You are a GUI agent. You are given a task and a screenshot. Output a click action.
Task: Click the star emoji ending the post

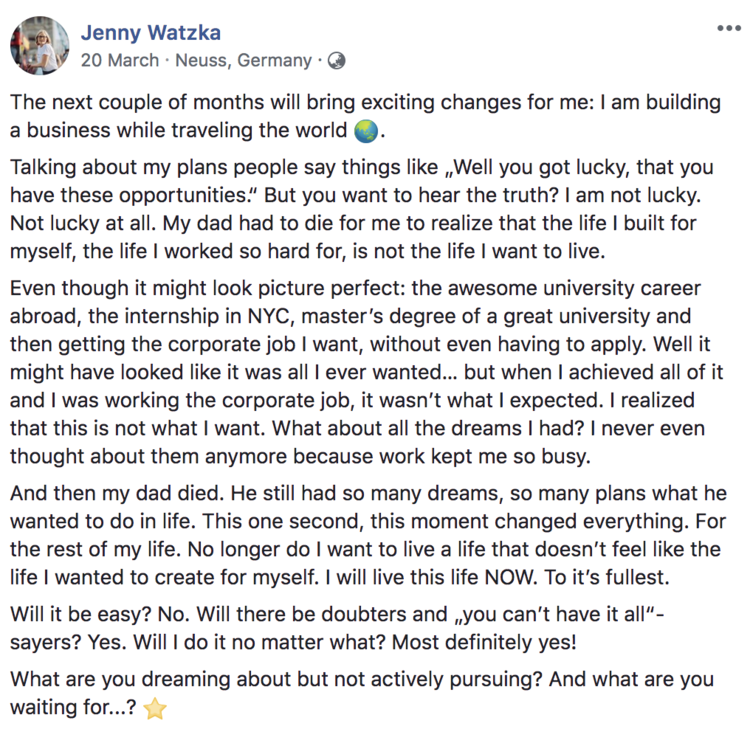click(155, 708)
